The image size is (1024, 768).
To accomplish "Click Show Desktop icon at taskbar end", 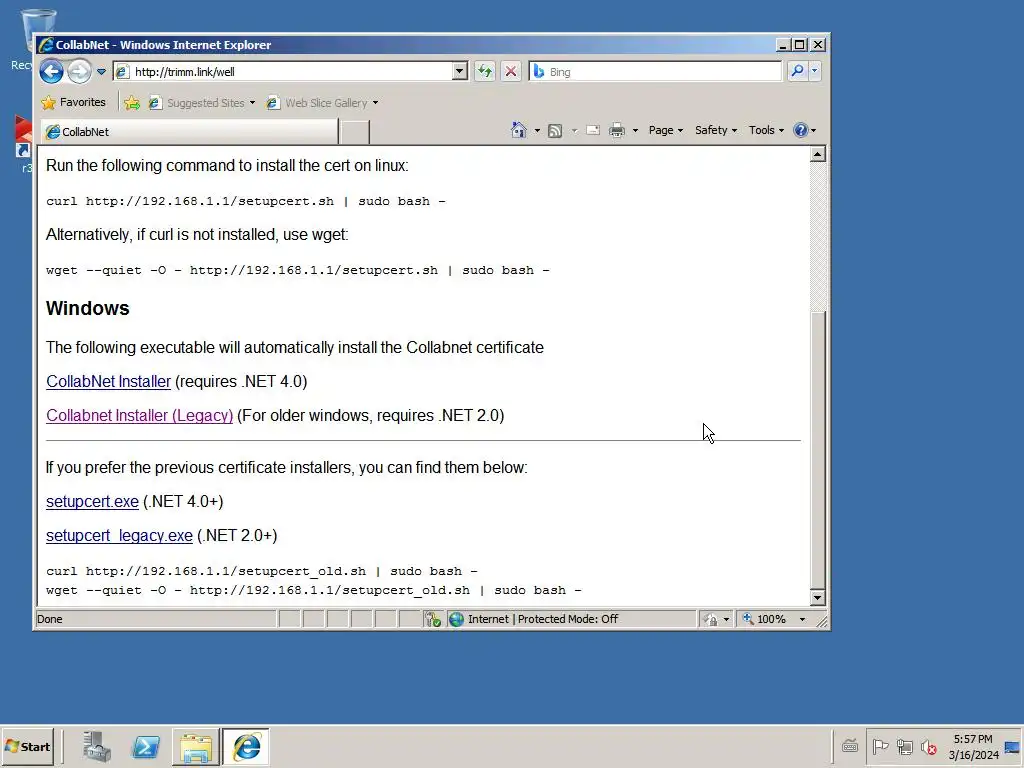I will [x=1012, y=746].
